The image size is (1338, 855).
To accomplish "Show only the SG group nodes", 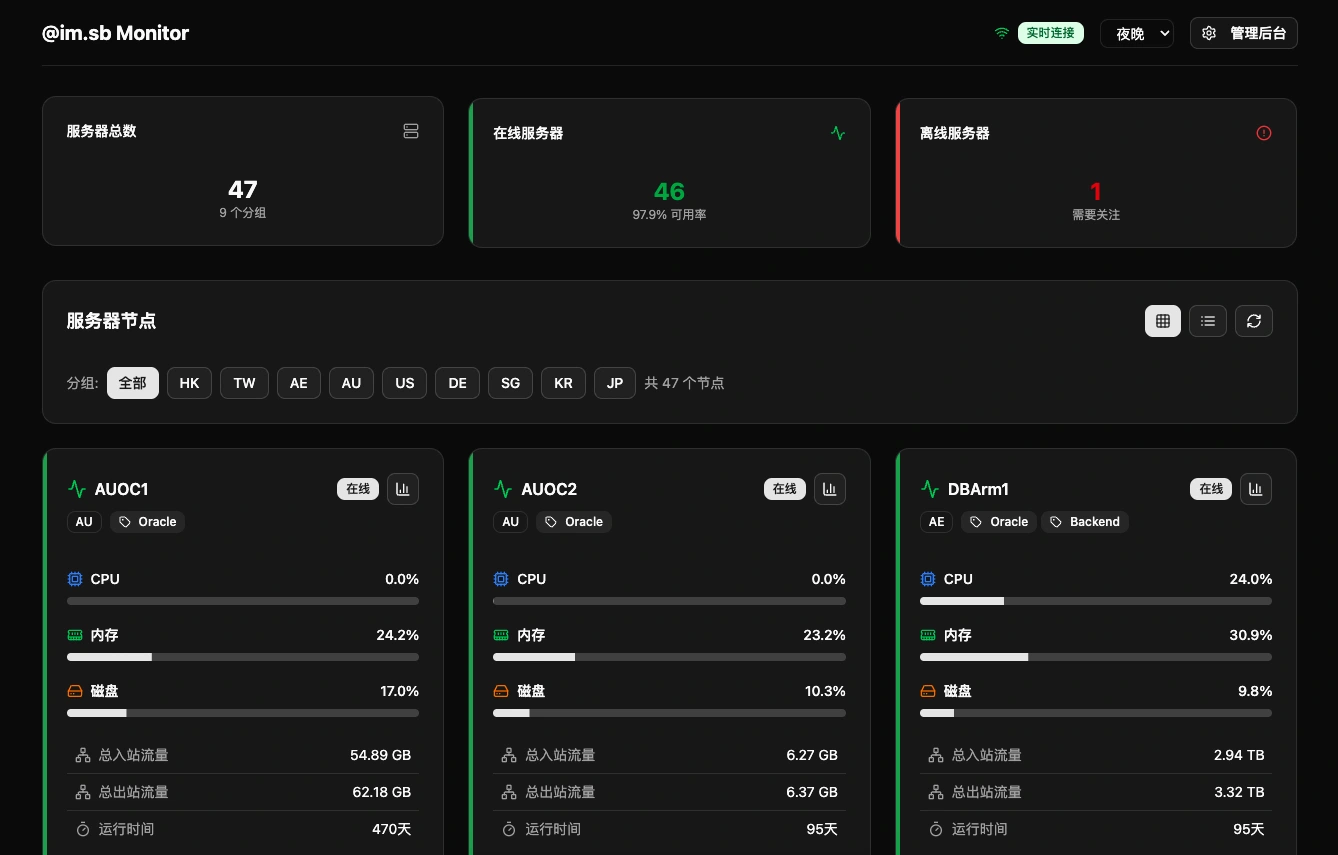I will [x=510, y=383].
